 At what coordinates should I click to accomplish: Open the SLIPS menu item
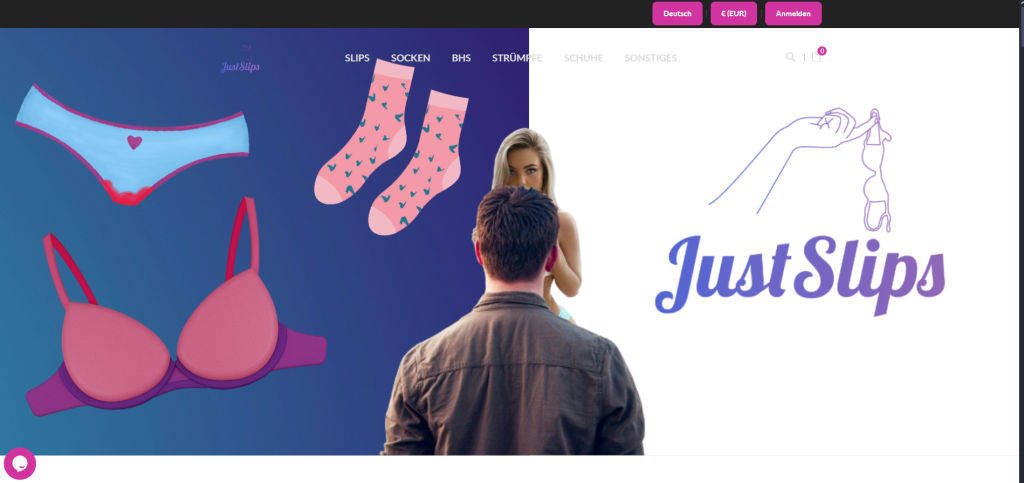(357, 58)
